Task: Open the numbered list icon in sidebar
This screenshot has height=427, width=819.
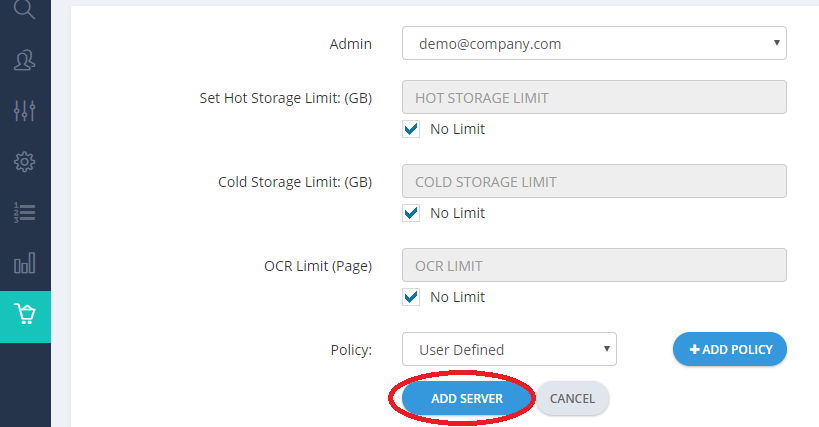Action: (25, 212)
